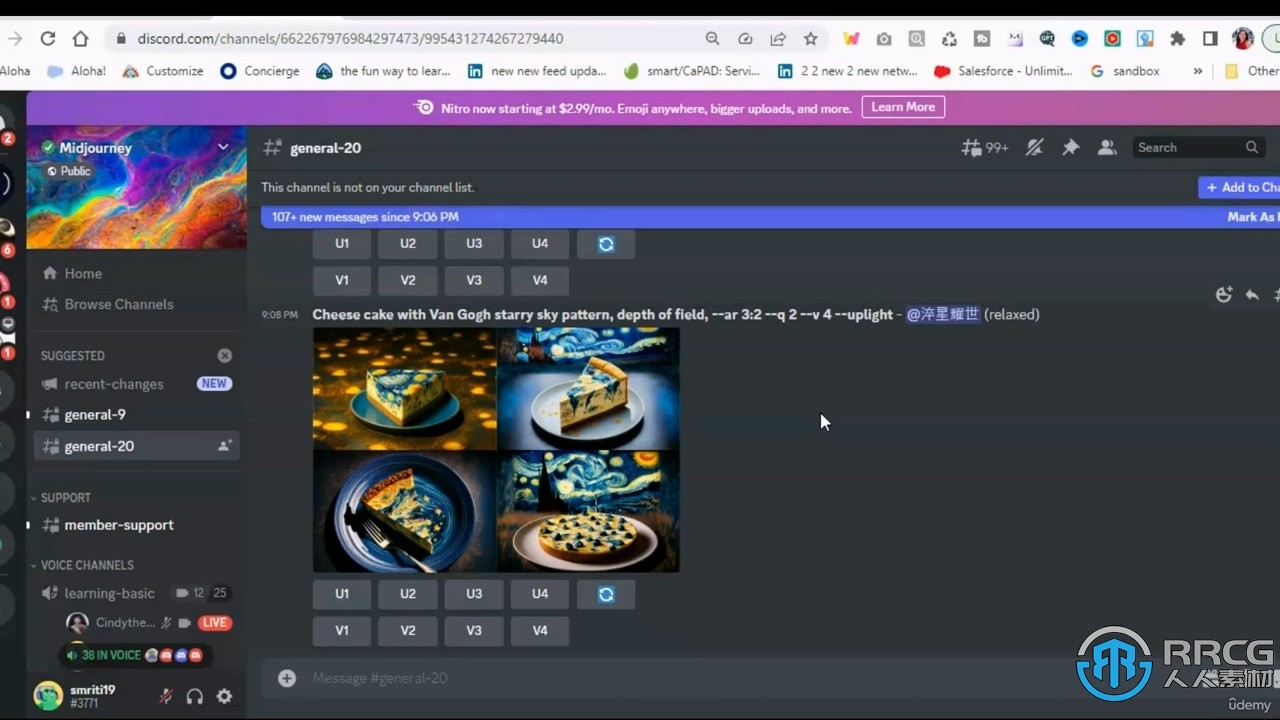Toggle the member list icon

(1106, 147)
